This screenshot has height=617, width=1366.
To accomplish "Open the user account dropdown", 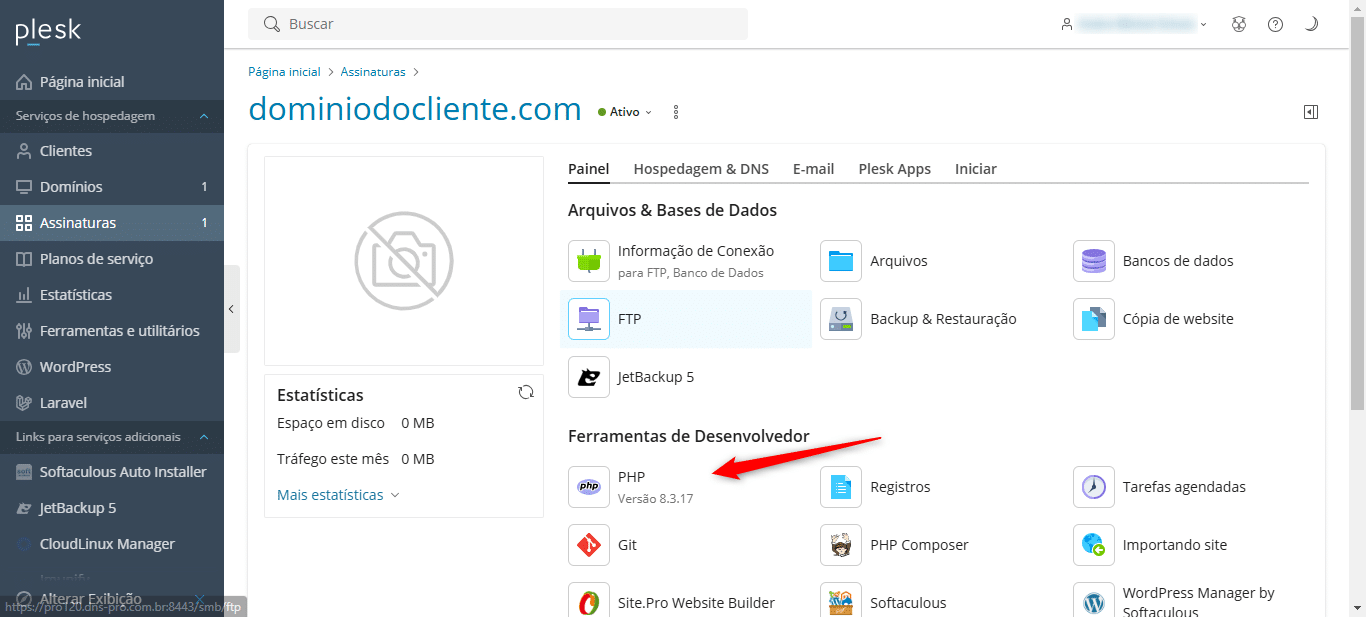I will point(1134,24).
